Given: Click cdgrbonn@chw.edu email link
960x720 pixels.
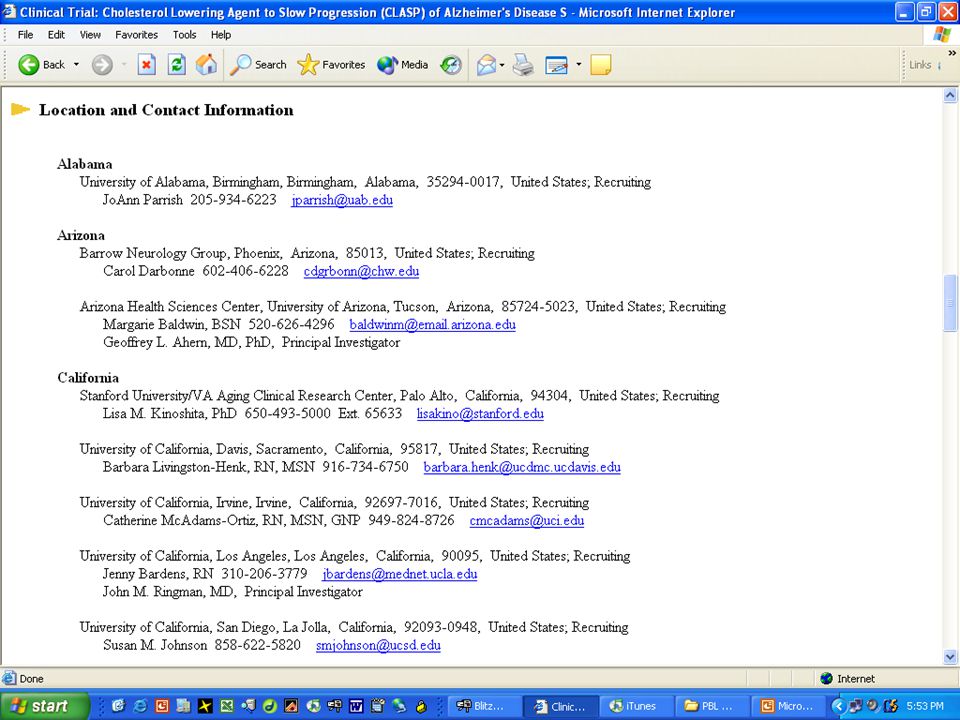Looking at the screenshot, I should click(x=361, y=271).
